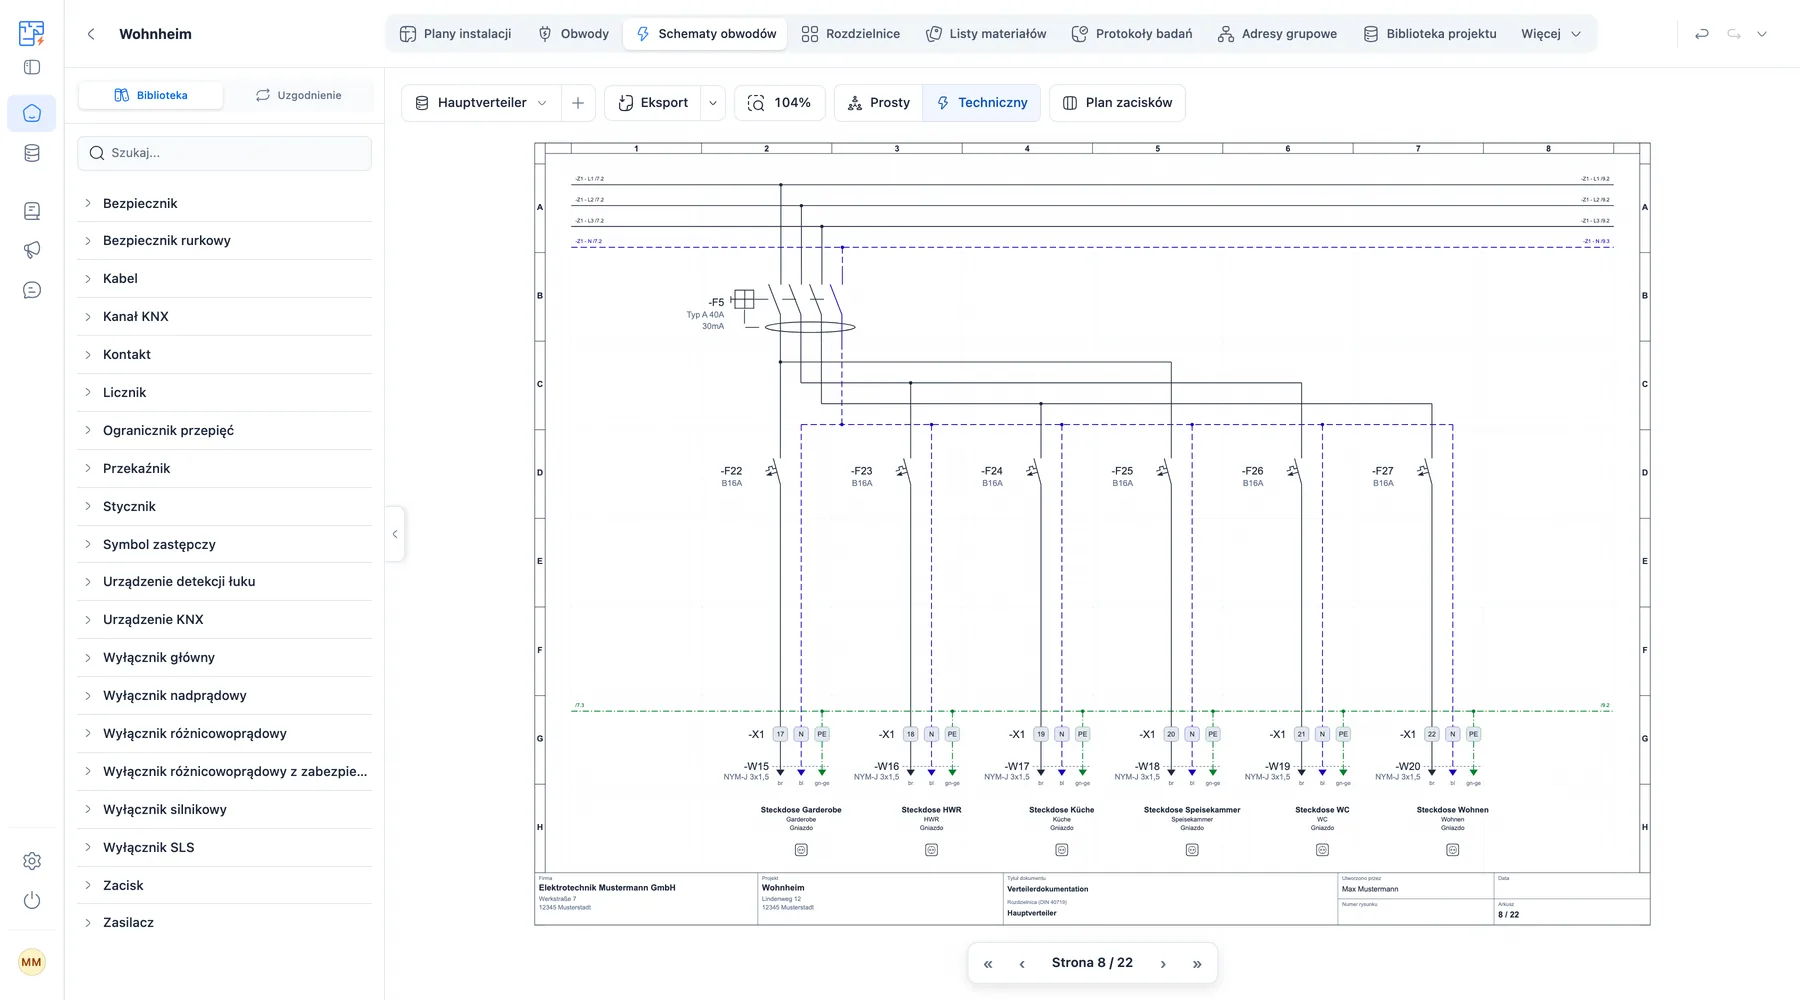Screen dimensions: 1800x1000
Task: Collapse the library panel handle
Action: pyautogui.click(x=395, y=534)
